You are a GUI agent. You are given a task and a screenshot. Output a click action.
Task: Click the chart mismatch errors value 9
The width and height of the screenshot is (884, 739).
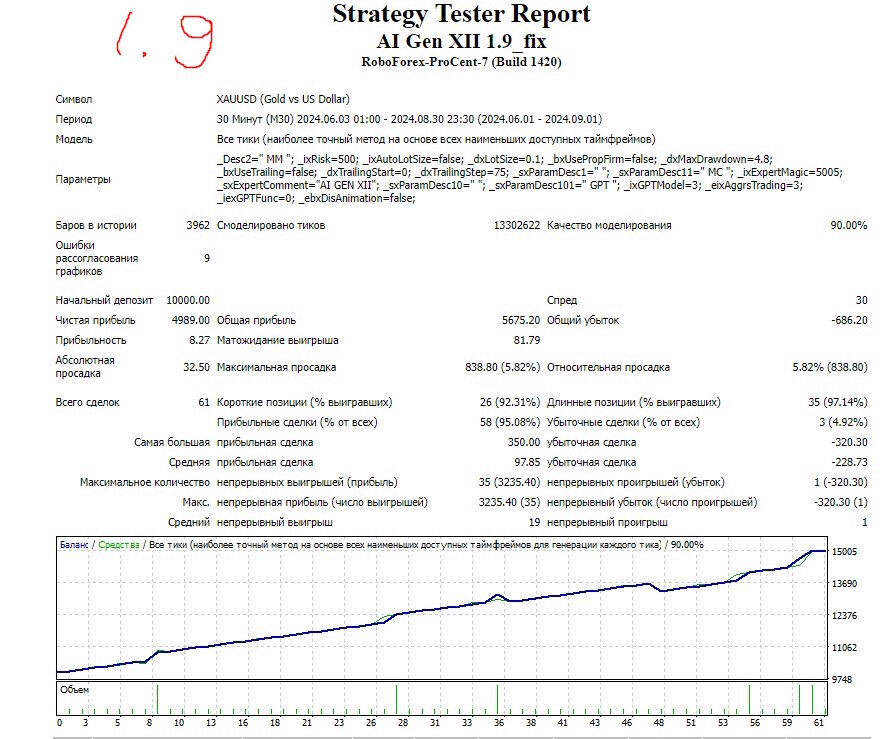tap(207, 258)
